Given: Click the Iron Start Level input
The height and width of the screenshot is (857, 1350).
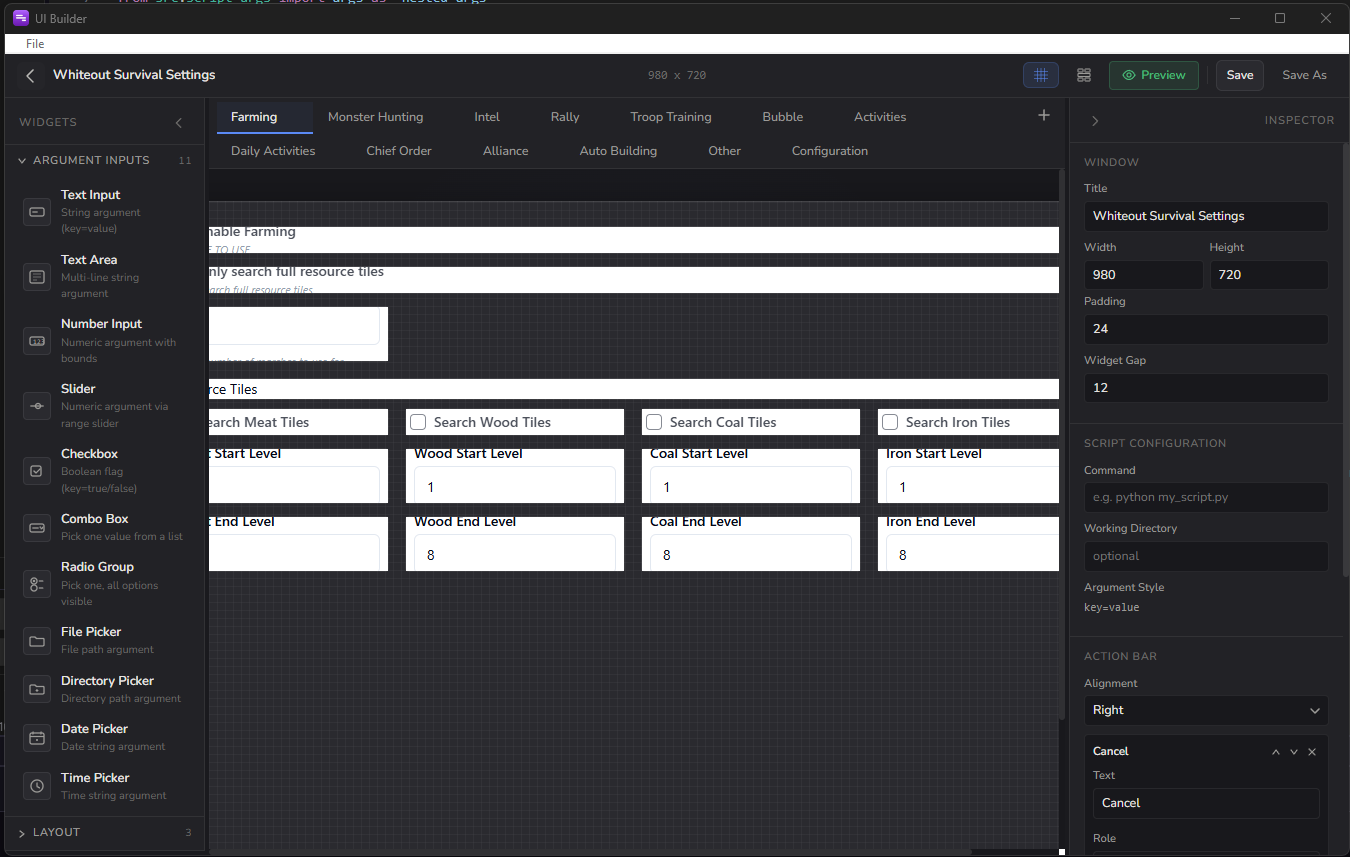Looking at the screenshot, I should pyautogui.click(x=970, y=485).
